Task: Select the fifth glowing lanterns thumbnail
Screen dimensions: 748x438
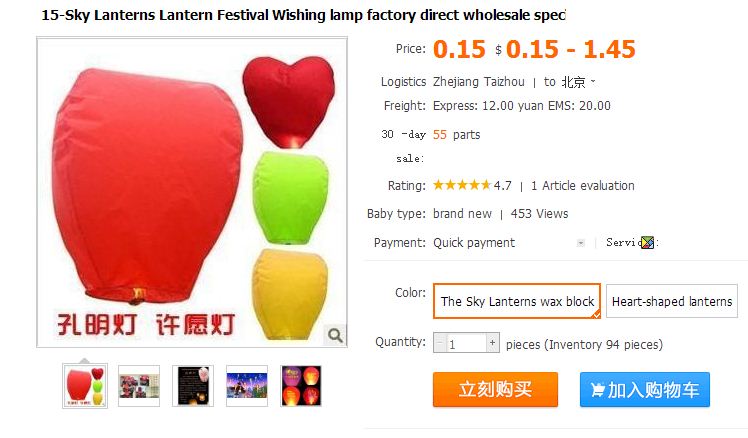Action: click(x=301, y=386)
